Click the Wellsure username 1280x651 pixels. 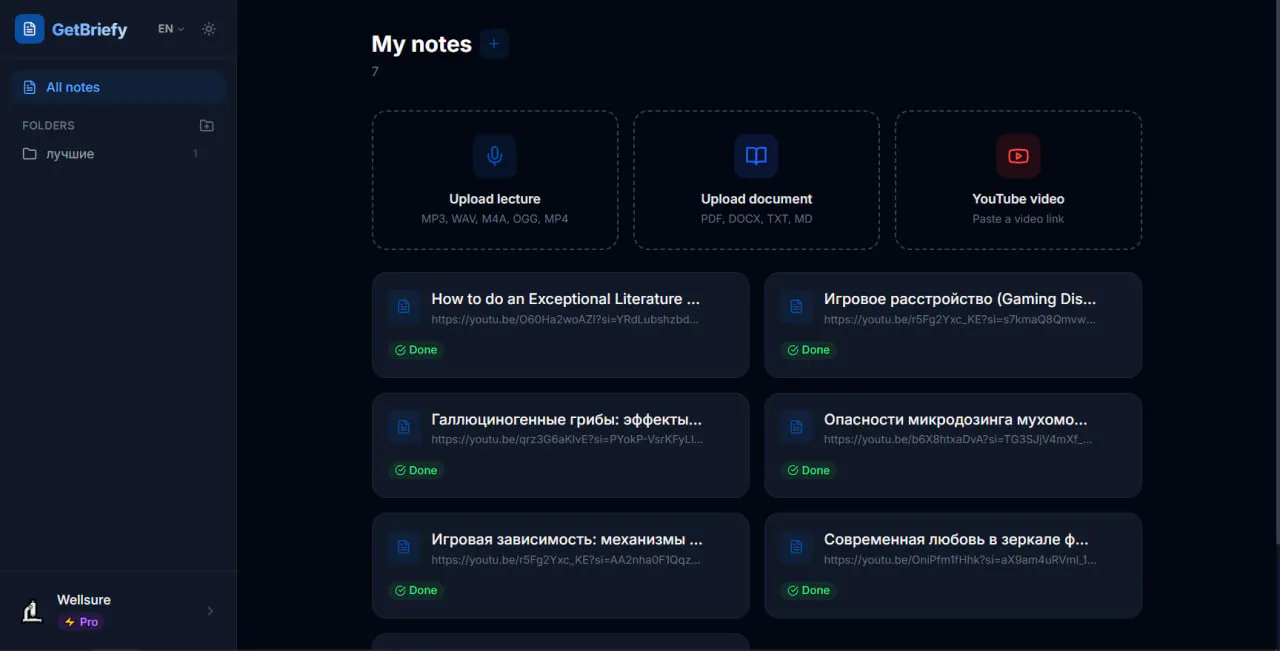pos(84,600)
